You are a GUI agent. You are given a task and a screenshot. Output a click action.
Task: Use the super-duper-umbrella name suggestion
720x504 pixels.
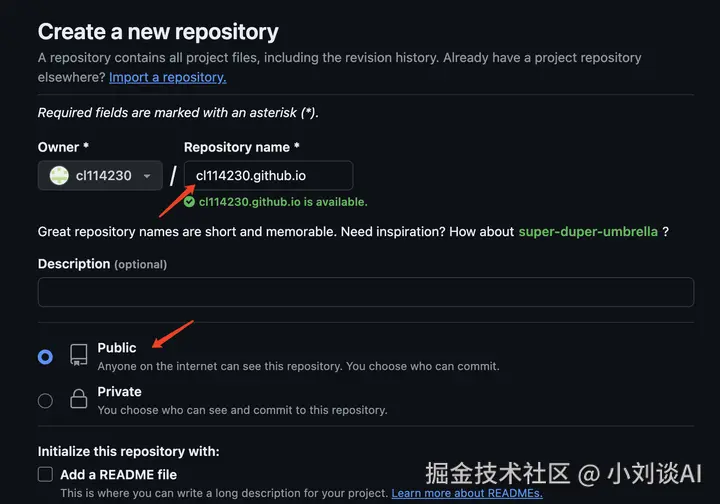point(588,231)
